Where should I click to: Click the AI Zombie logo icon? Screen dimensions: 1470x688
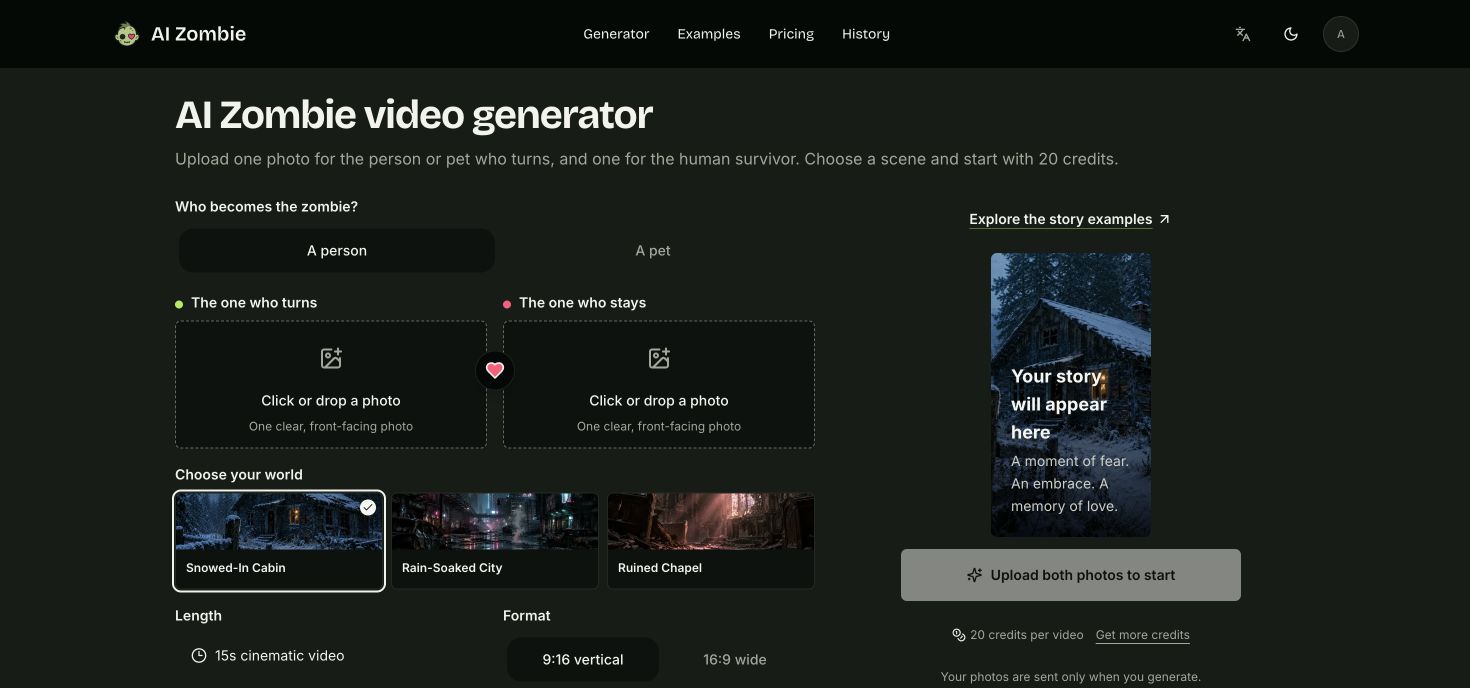click(127, 34)
